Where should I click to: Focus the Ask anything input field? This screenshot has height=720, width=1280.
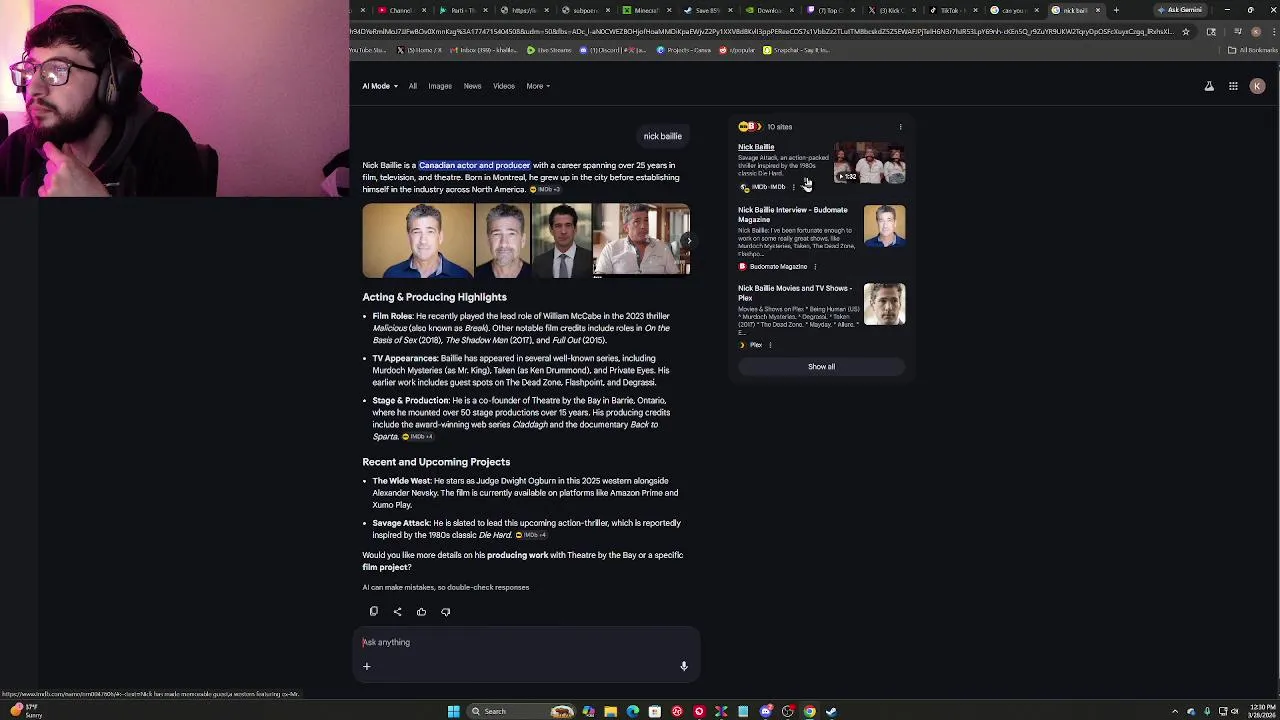pyautogui.click(x=525, y=642)
